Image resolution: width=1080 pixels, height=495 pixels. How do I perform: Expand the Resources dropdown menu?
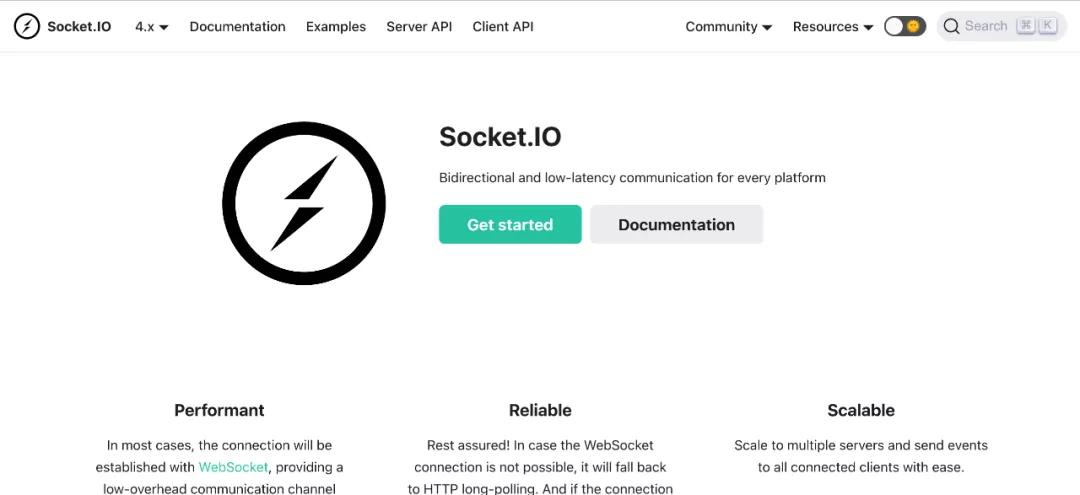pos(833,27)
